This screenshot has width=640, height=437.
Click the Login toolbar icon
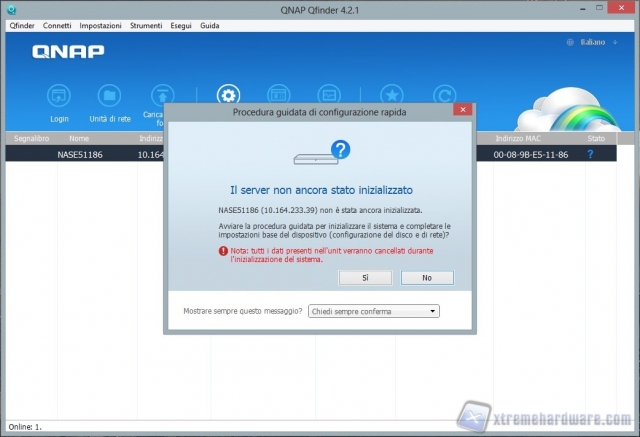click(59, 96)
